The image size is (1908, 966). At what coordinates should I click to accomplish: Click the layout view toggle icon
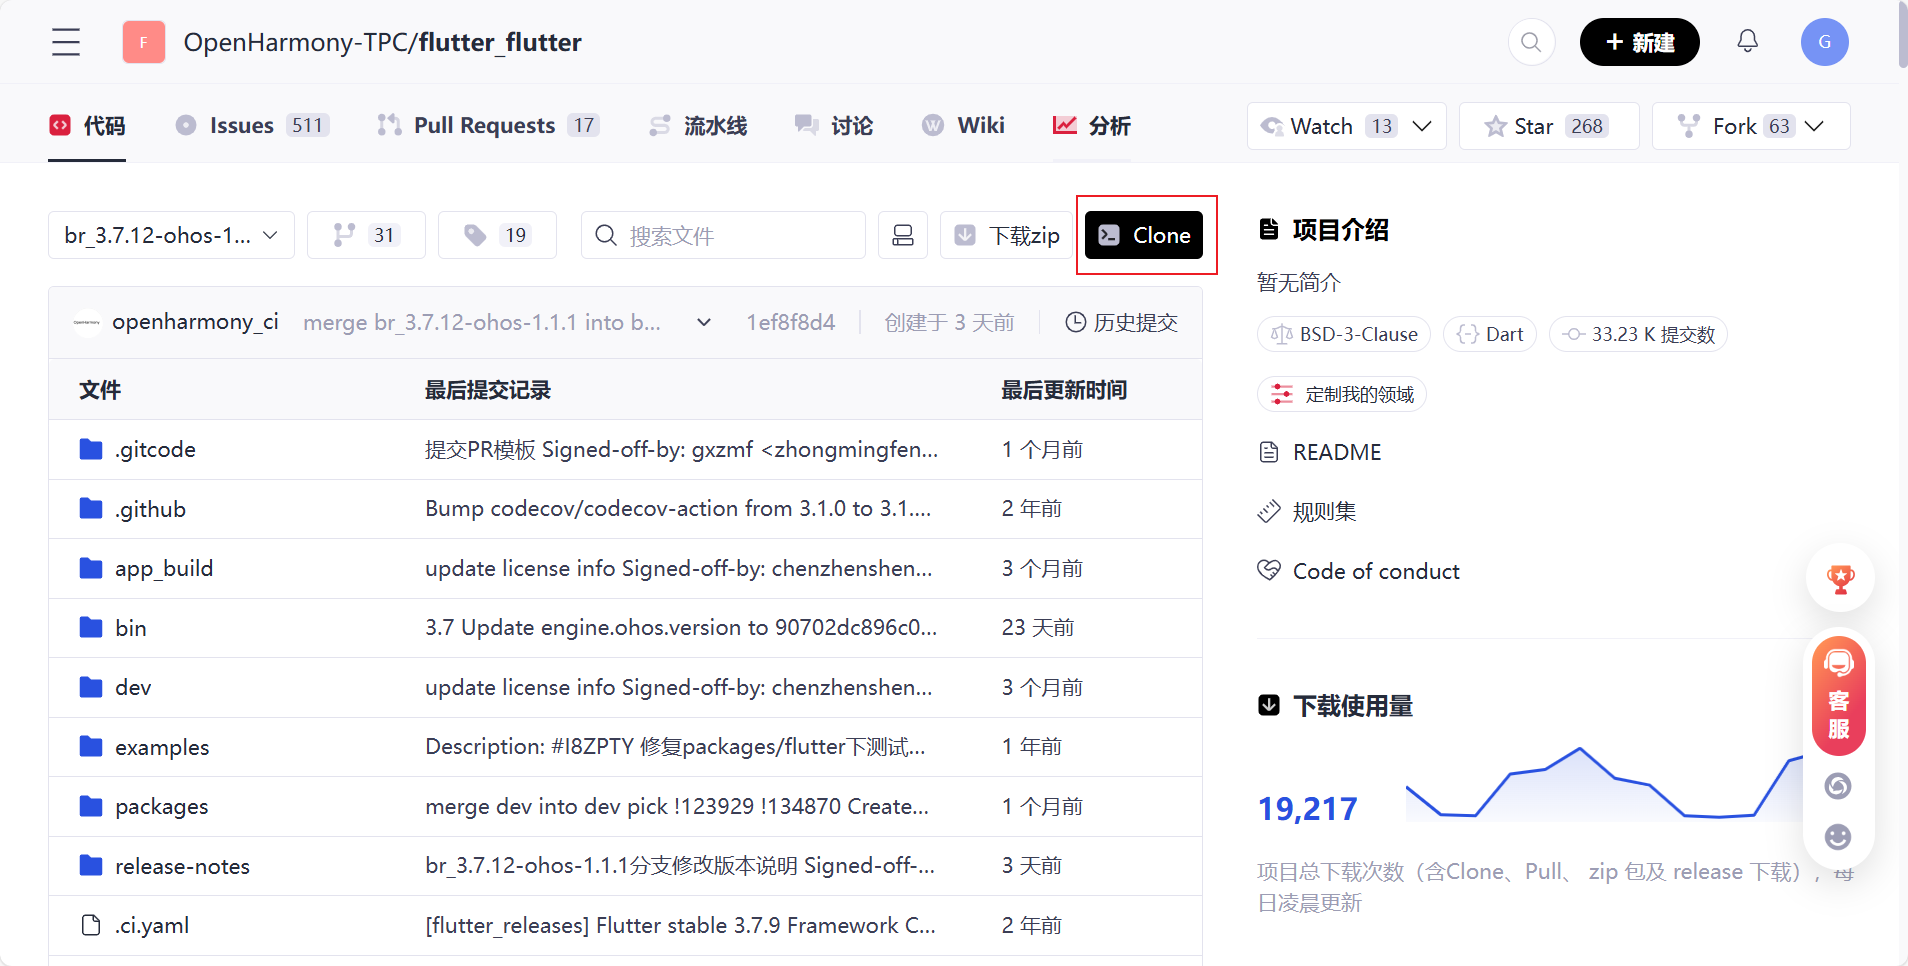[x=903, y=235]
